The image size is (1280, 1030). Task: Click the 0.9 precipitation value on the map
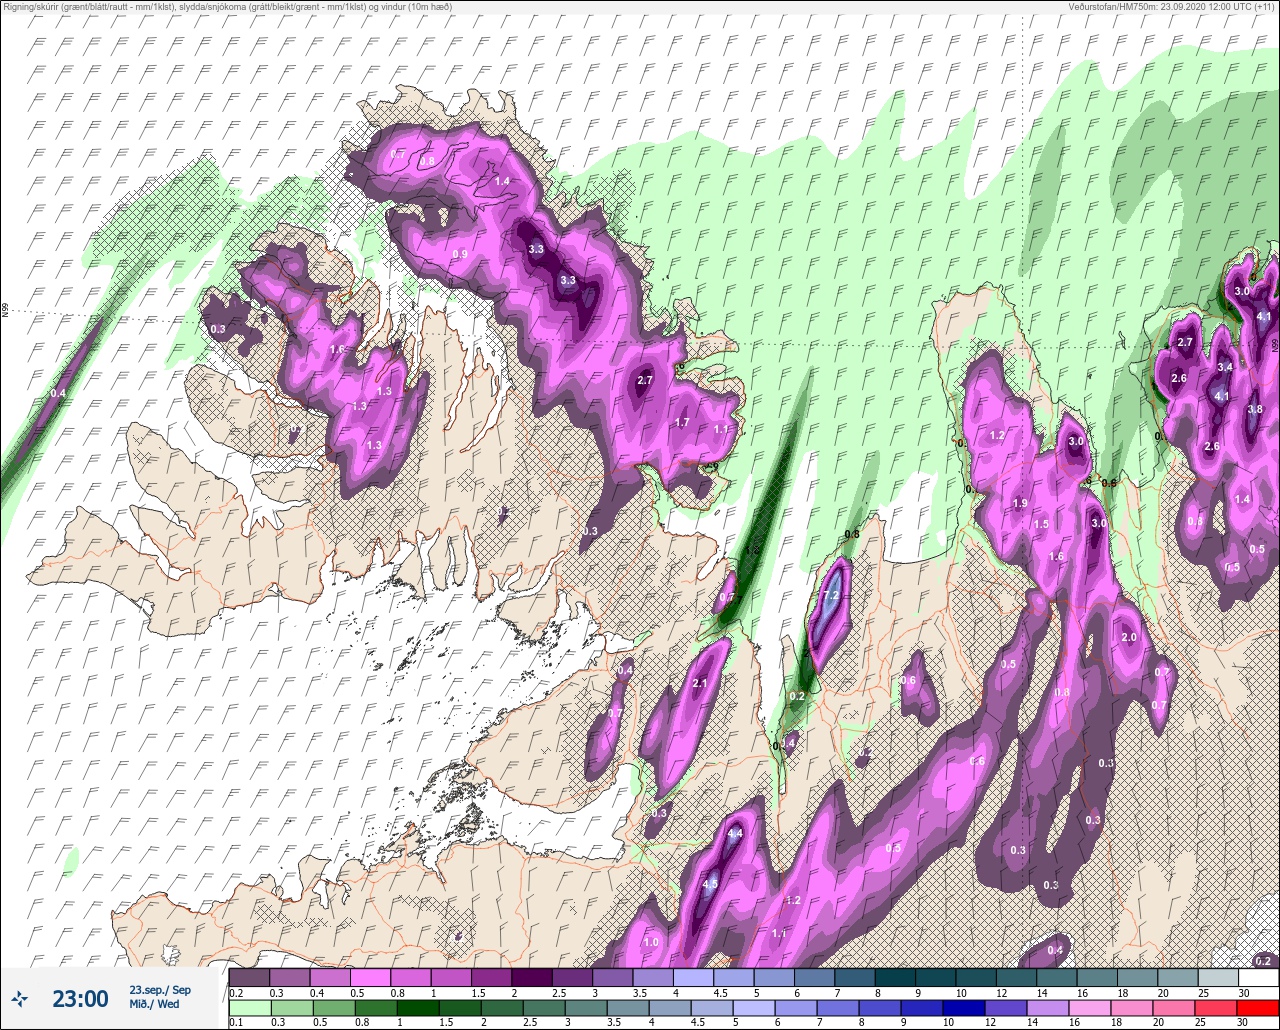pos(460,254)
